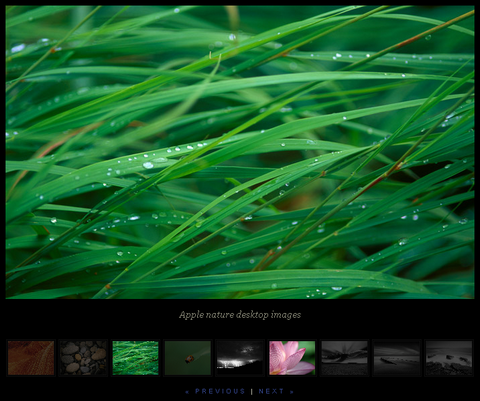
Task: Open the brown leaf texture thumbnail
Action: click(x=31, y=358)
